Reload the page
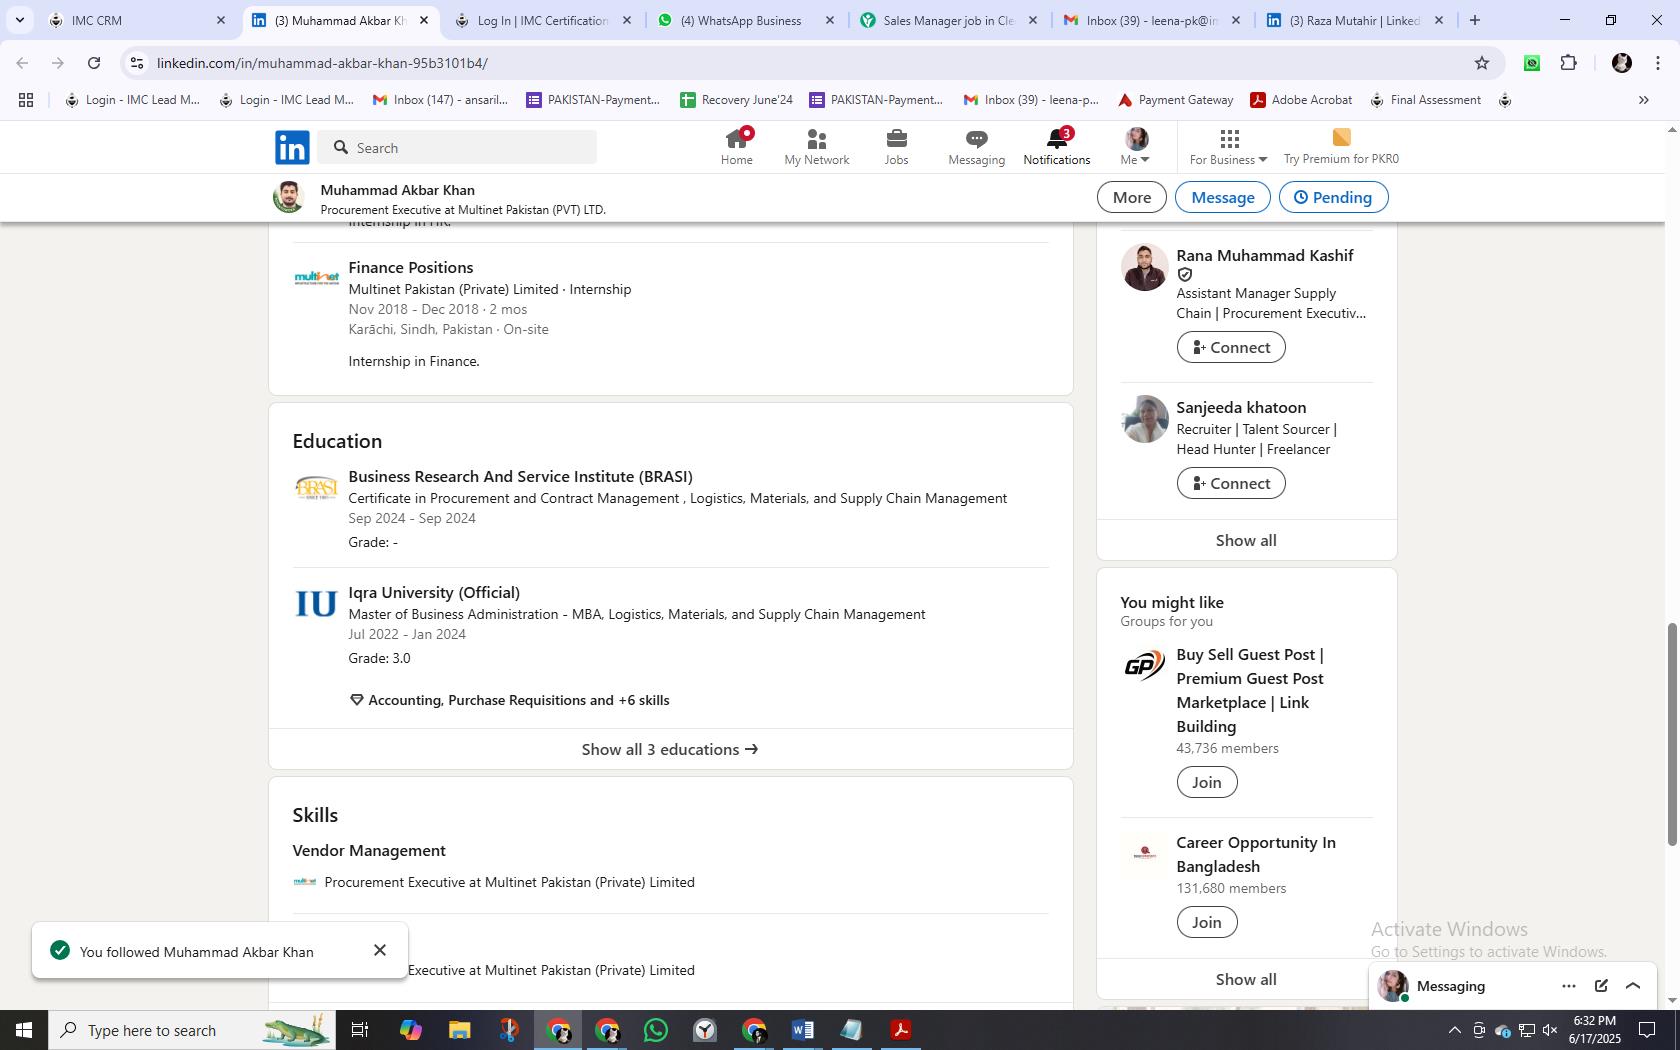 (94, 63)
